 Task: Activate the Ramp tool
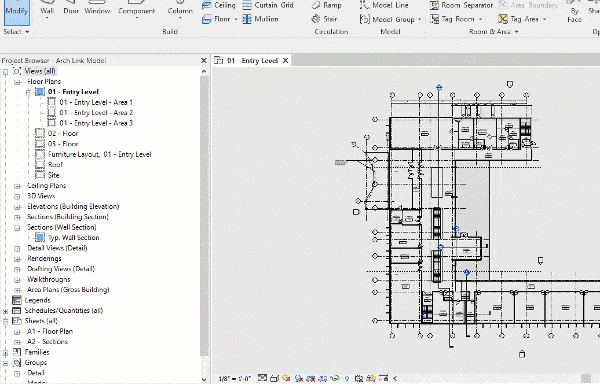click(x=326, y=5)
